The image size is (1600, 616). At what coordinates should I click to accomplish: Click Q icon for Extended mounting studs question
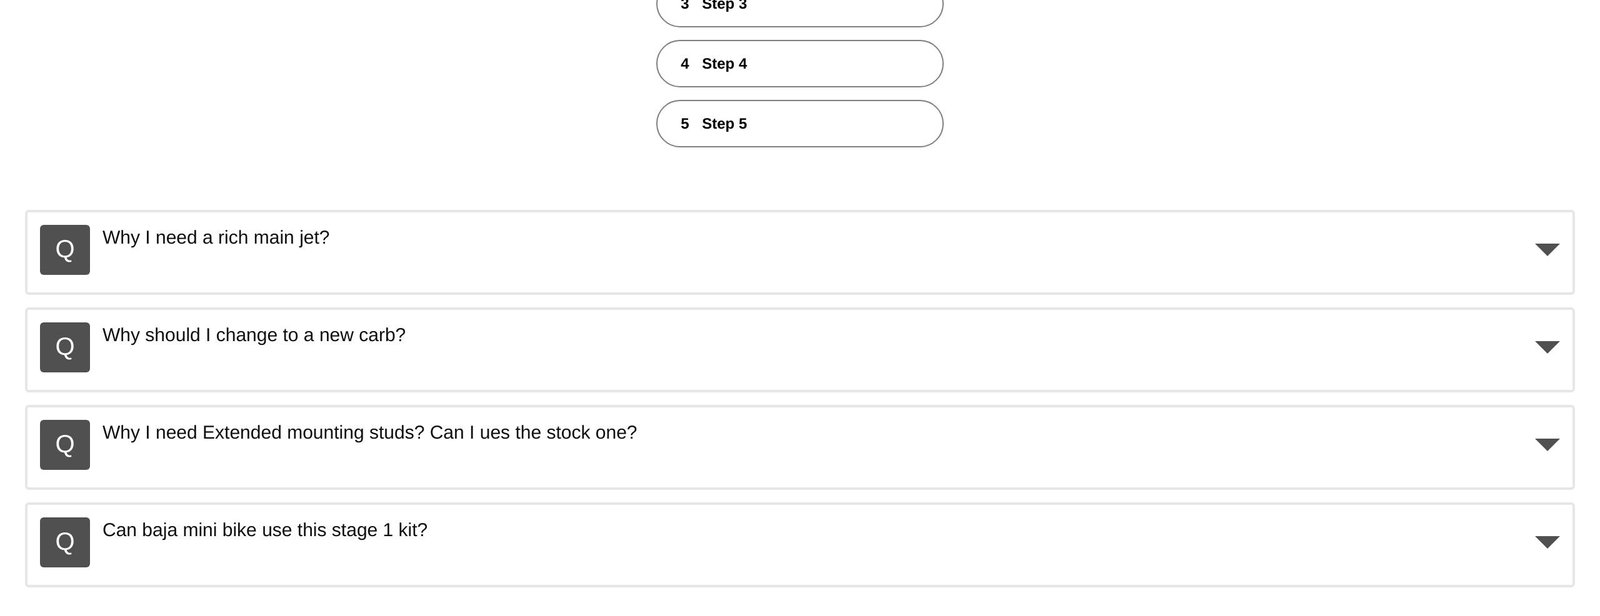point(65,445)
